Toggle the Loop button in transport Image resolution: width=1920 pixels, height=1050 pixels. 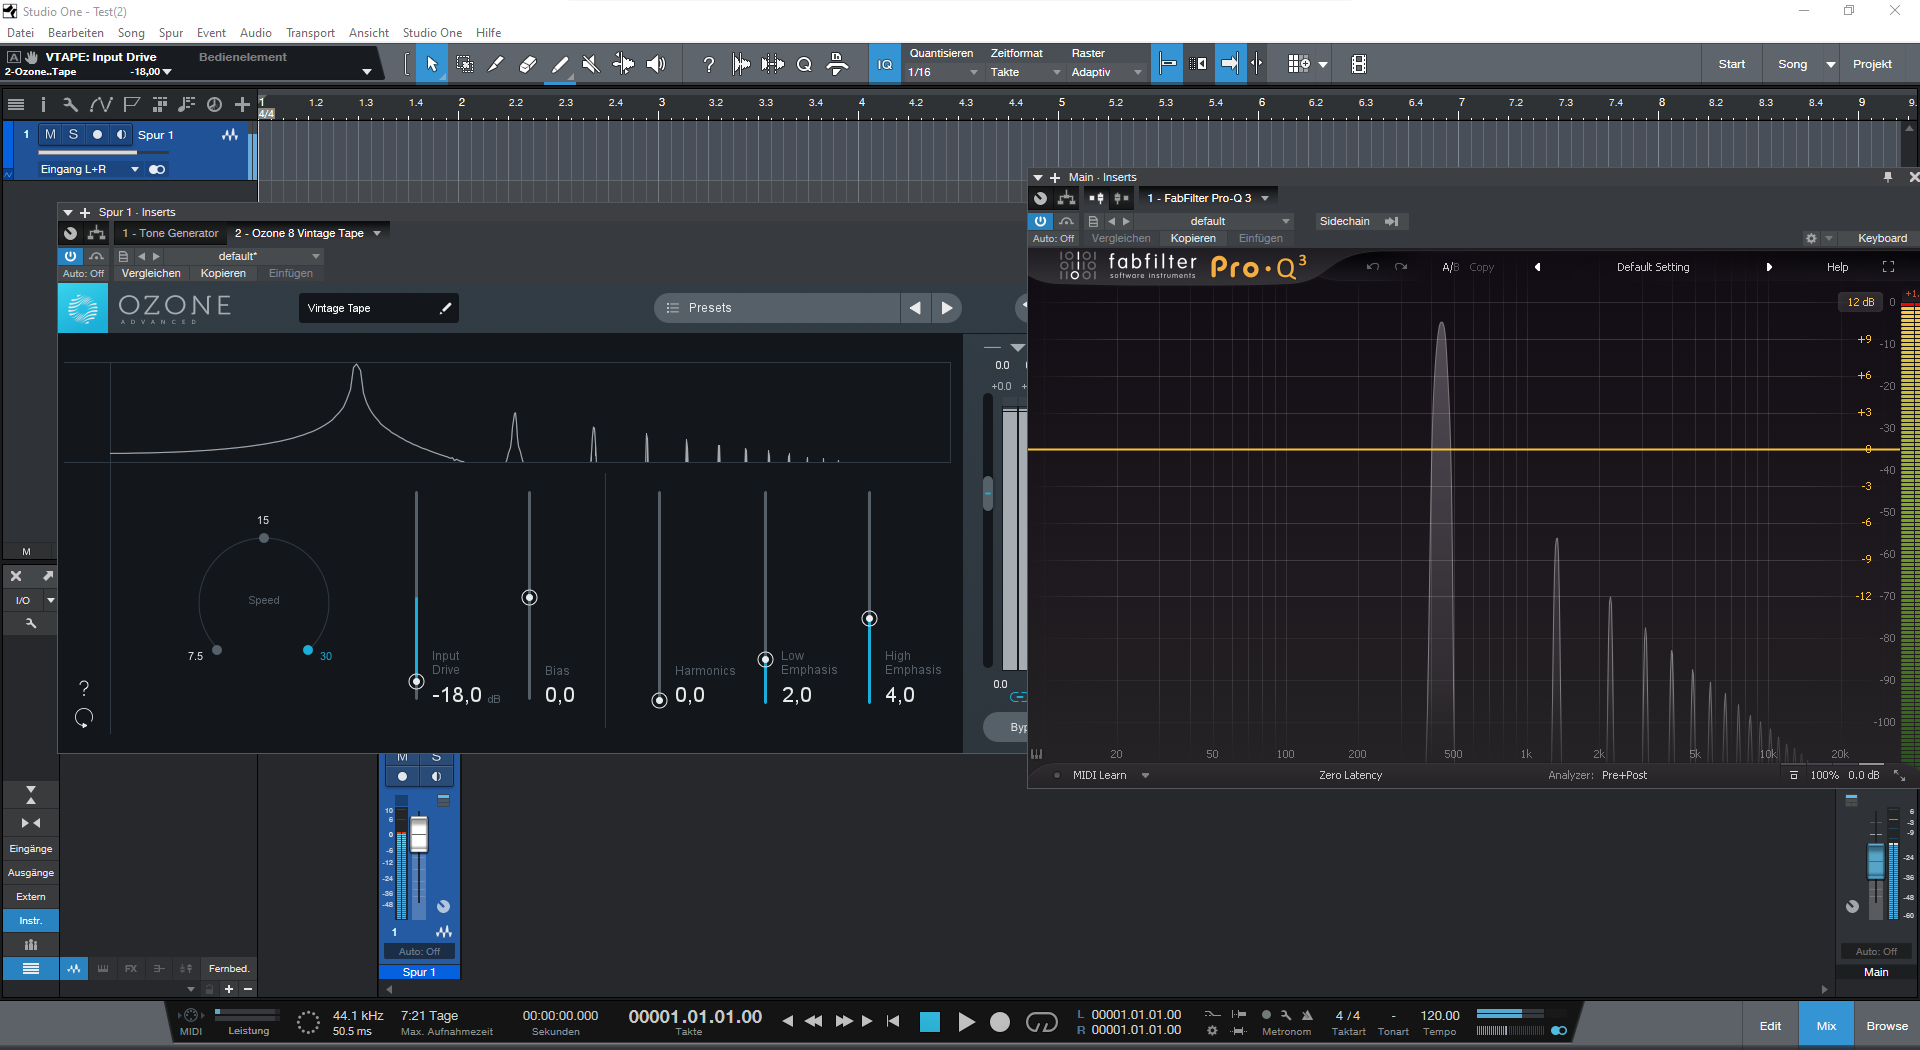pyautogui.click(x=1041, y=1021)
